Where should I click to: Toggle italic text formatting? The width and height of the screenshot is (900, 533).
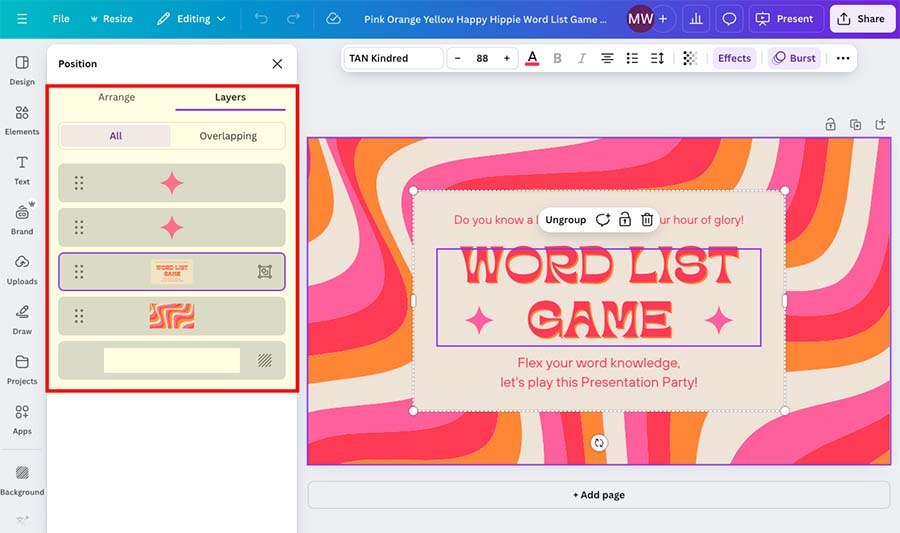pos(581,59)
